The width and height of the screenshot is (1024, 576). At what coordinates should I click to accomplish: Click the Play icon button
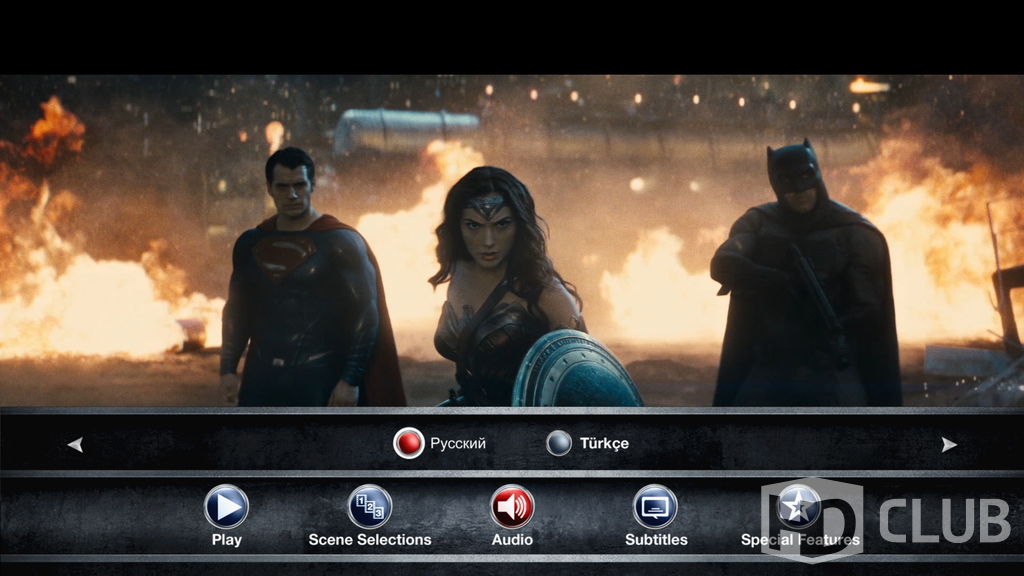[x=226, y=506]
